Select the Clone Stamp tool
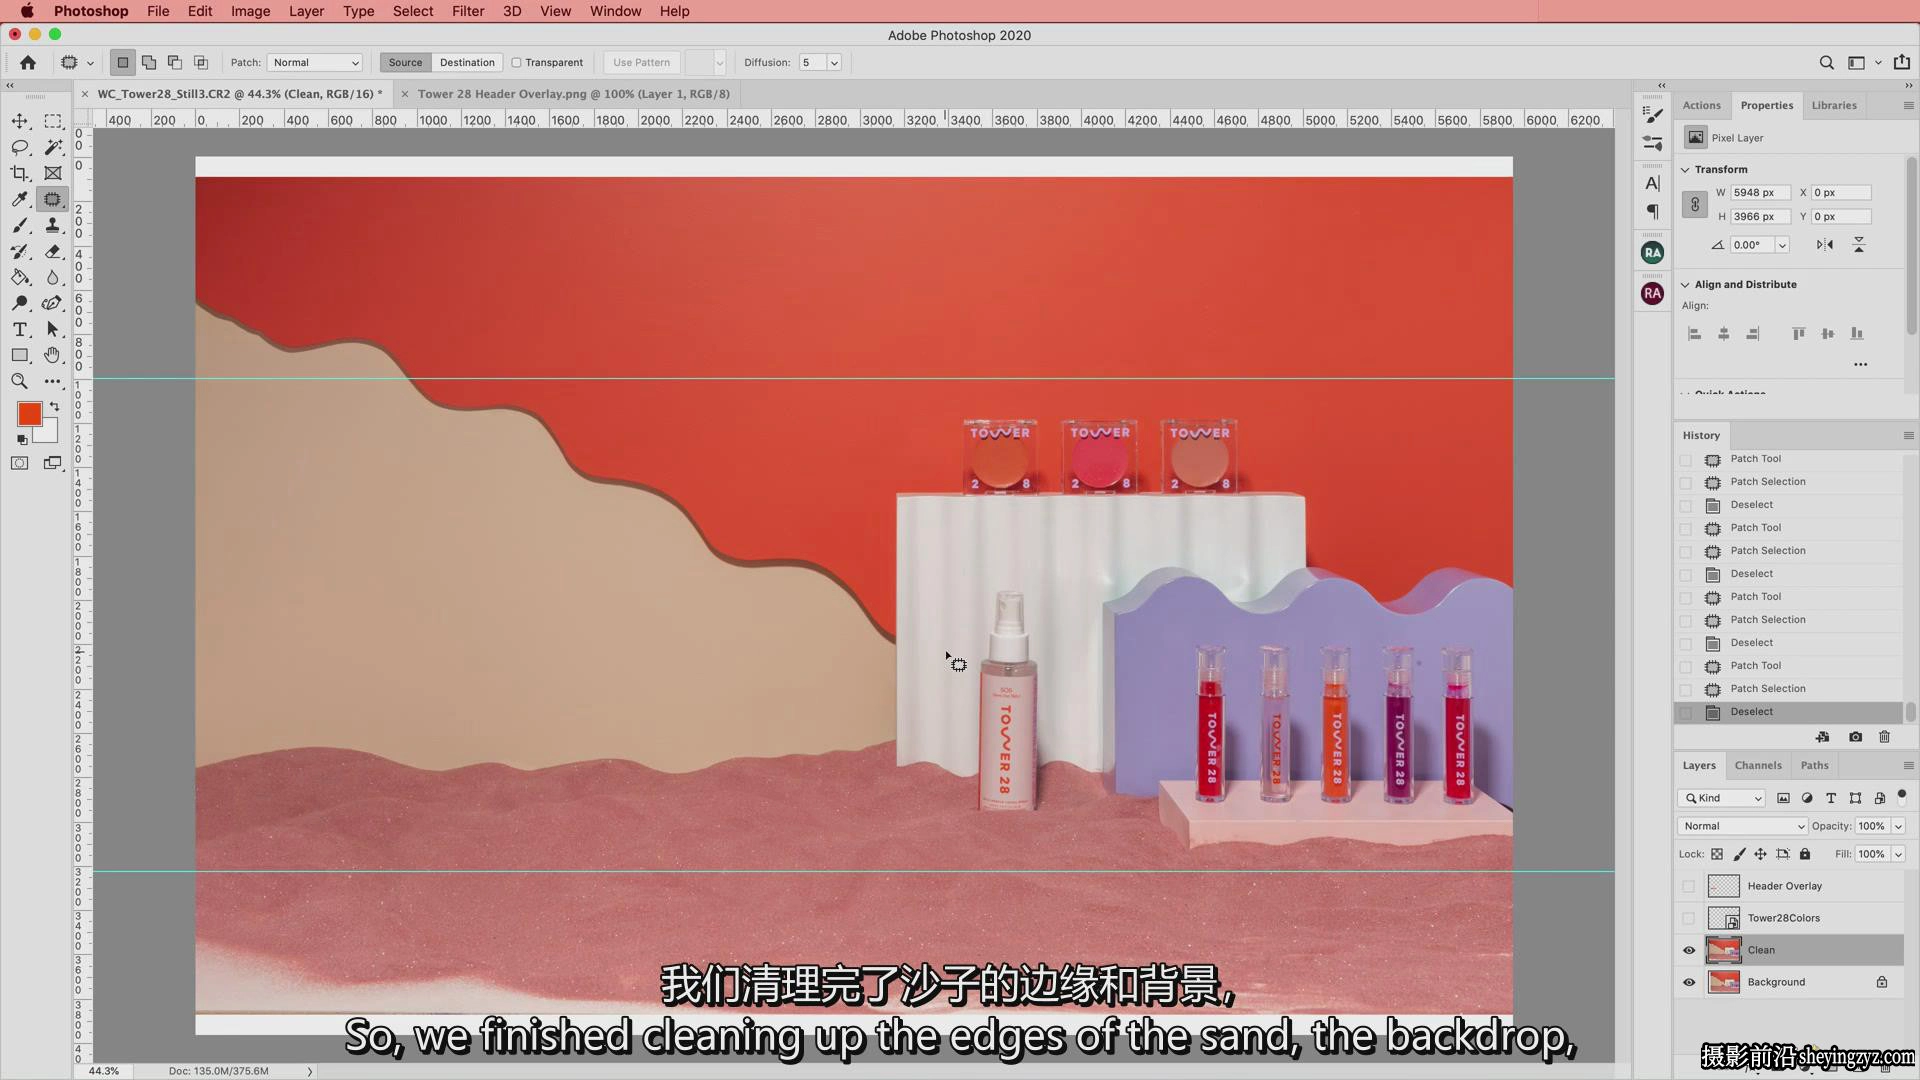 53,225
